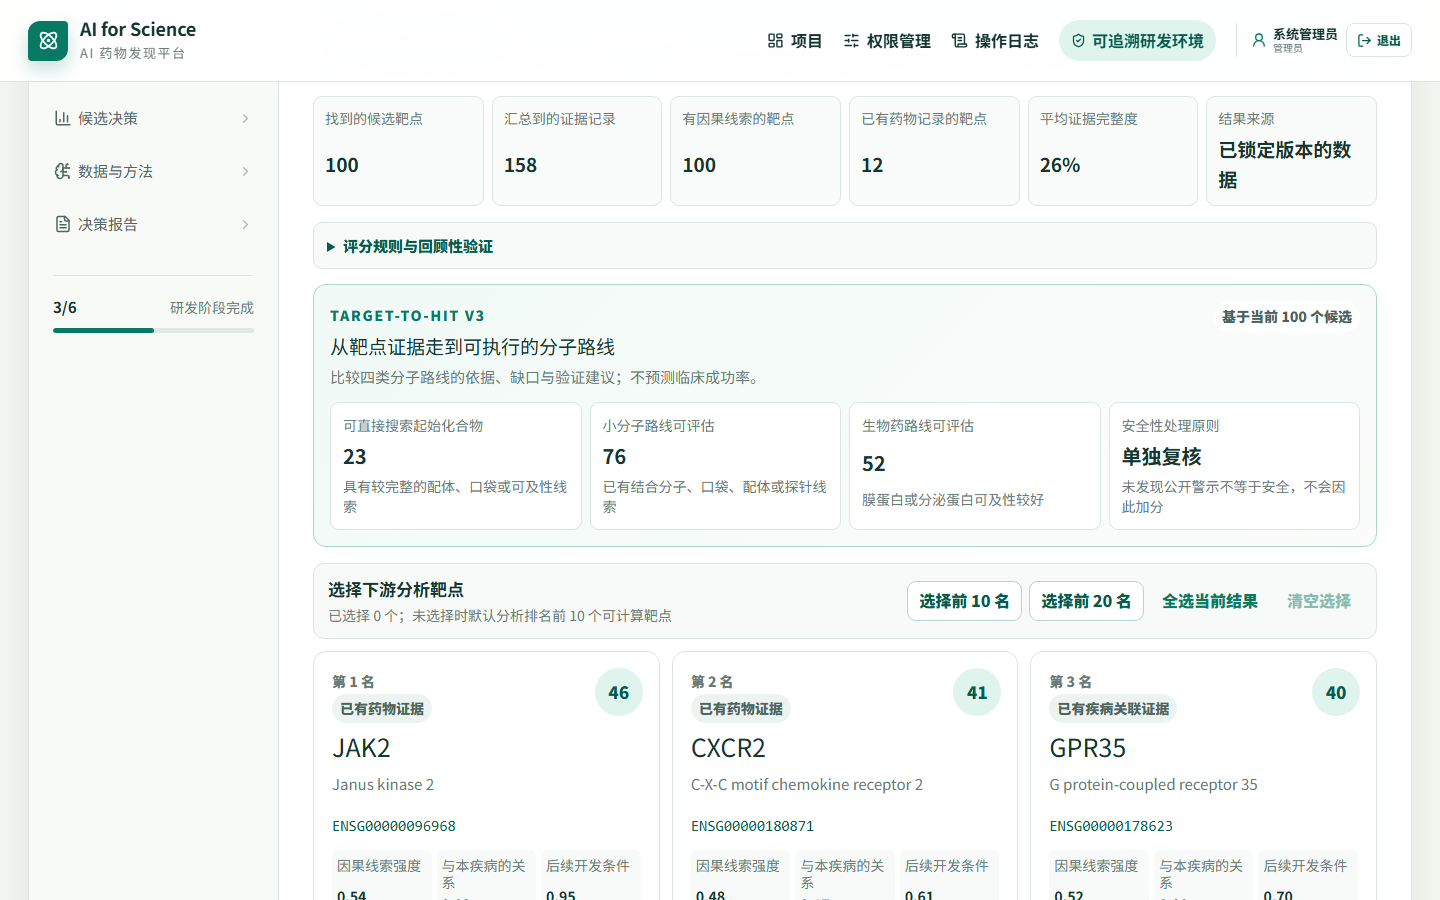Click the 汇总到的证据记录 stat card
Viewport: 1440px width, 900px height.
[x=577, y=151]
